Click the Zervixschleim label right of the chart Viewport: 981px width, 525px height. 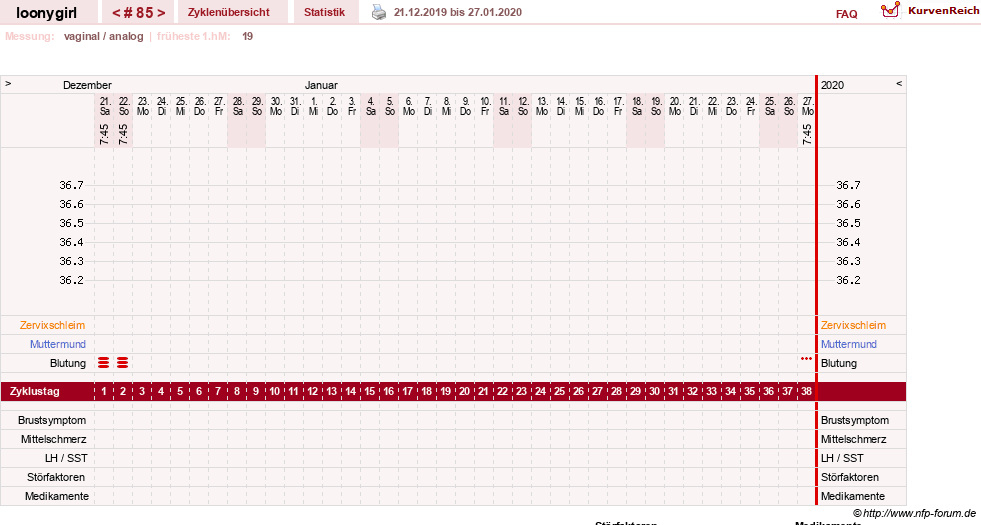pyautogui.click(x=853, y=325)
